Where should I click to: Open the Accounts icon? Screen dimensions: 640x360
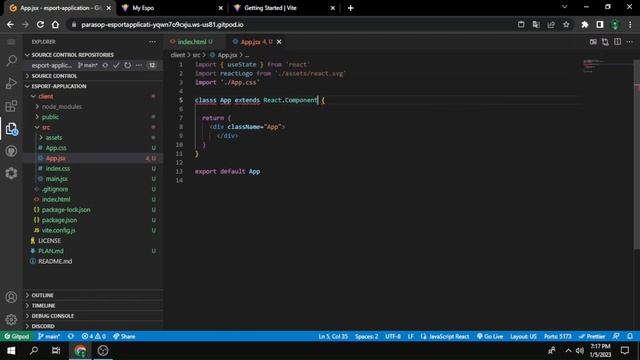pos(11,297)
